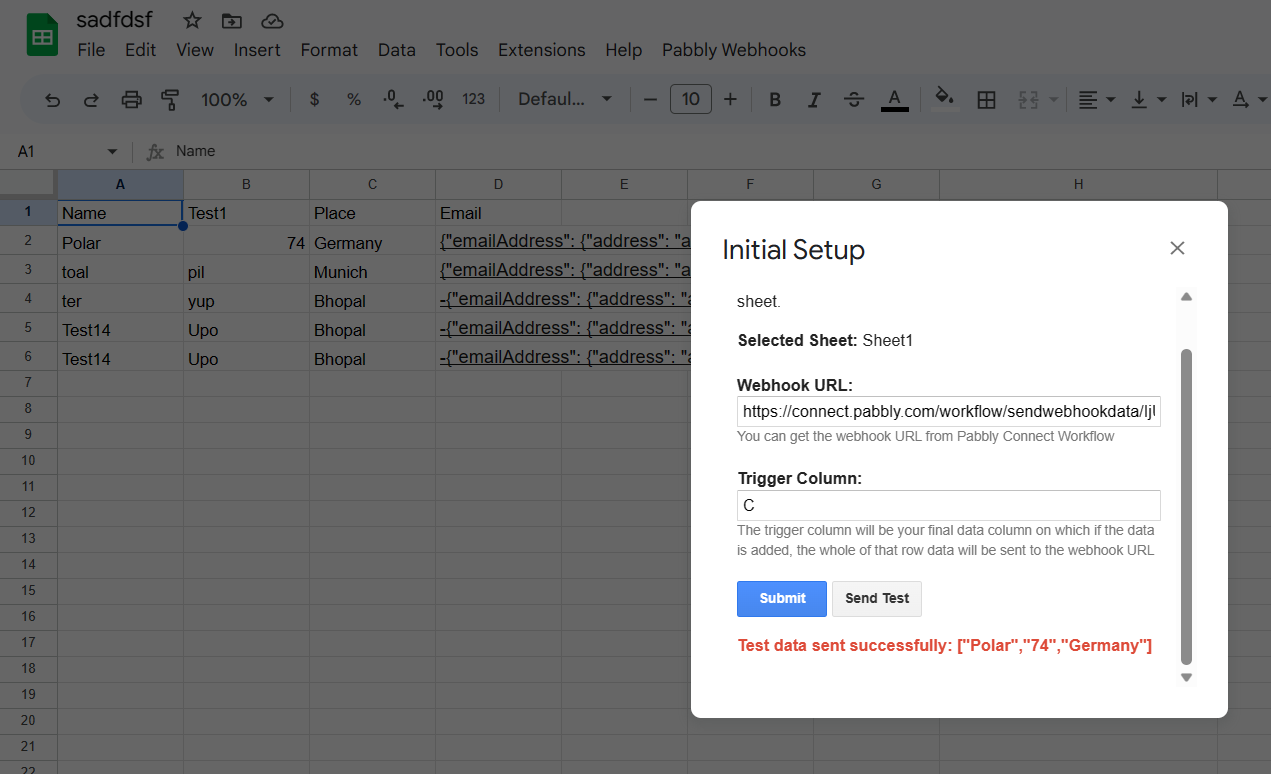Check cloud save status icon

coord(271,20)
